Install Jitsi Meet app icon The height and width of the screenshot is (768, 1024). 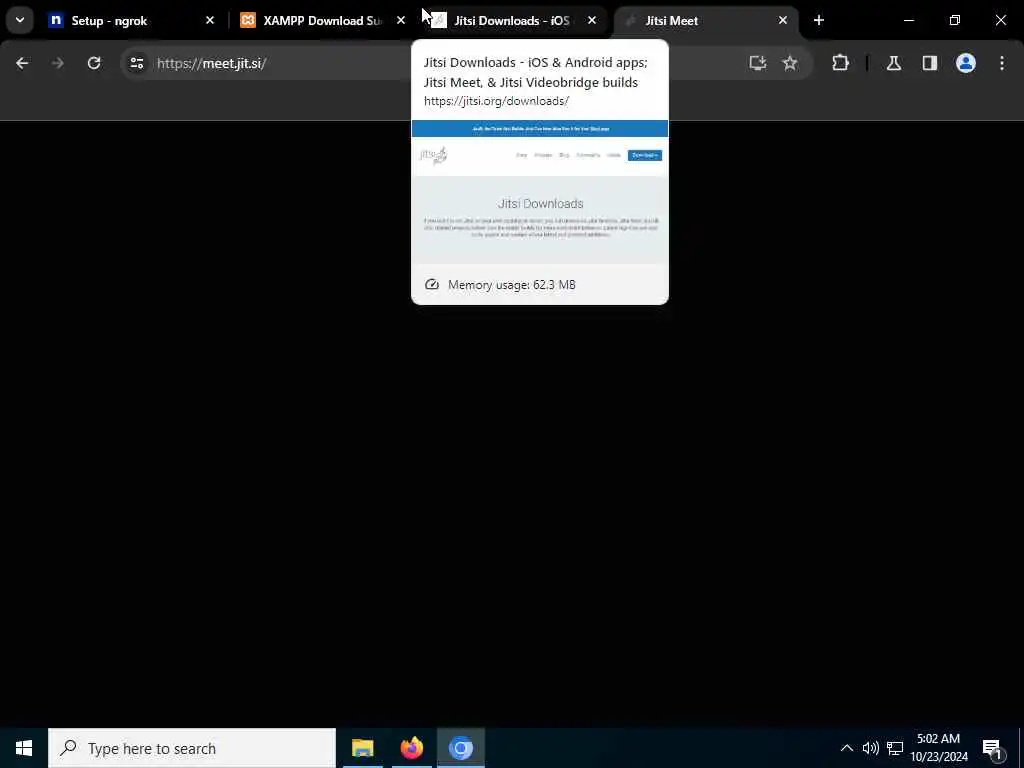click(x=758, y=63)
